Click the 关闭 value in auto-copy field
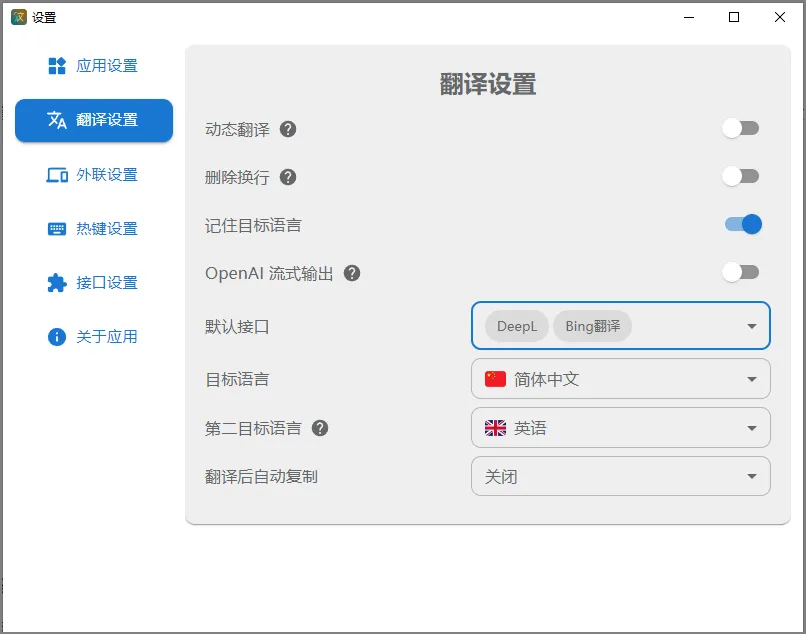This screenshot has height=634, width=806. [x=501, y=477]
